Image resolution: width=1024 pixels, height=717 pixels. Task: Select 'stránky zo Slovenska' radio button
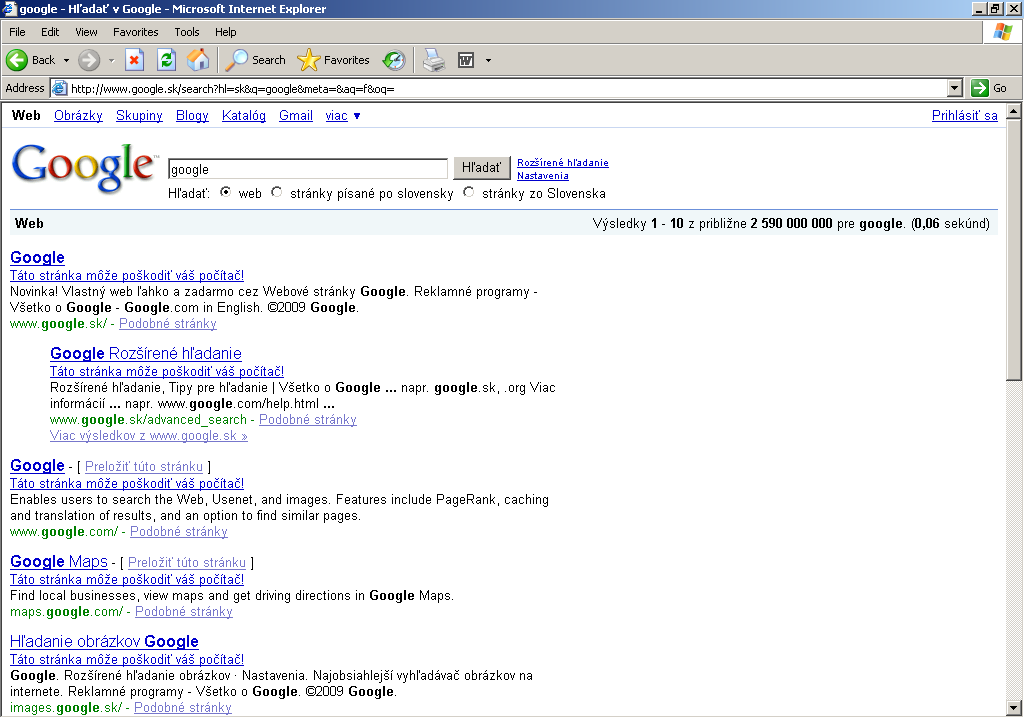pos(469,193)
